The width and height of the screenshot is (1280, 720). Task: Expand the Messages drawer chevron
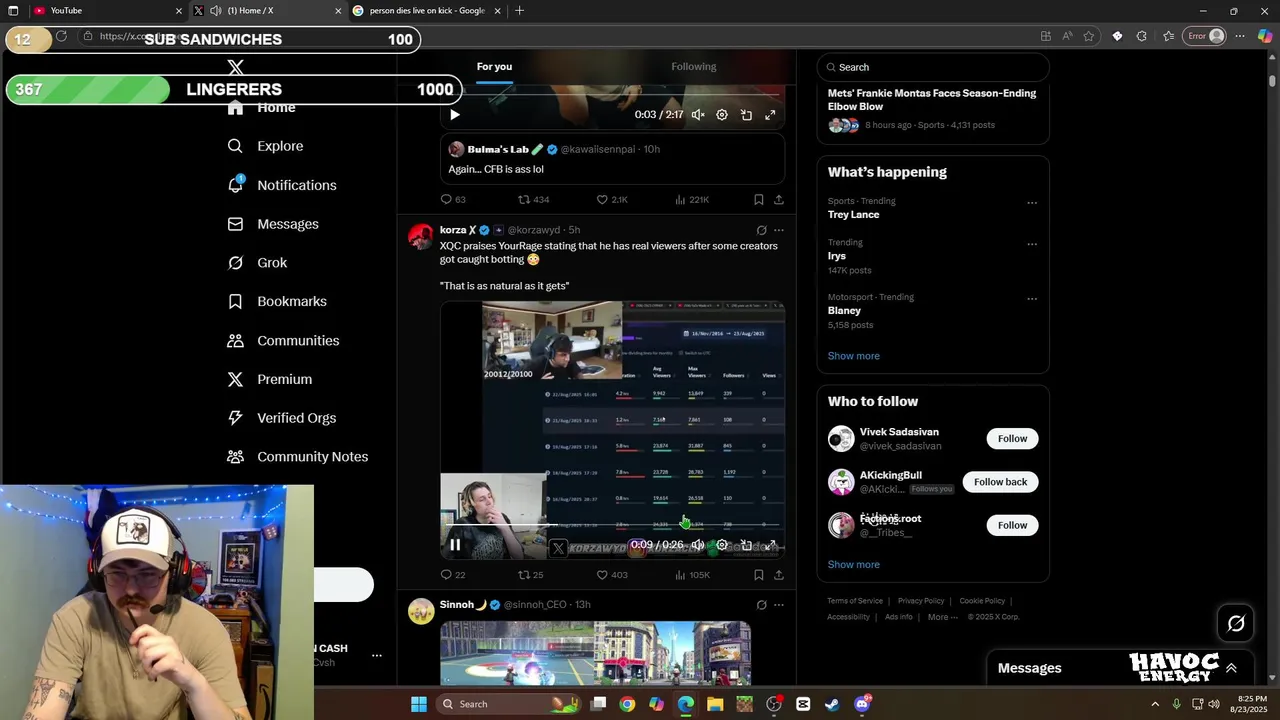coord(1231,668)
